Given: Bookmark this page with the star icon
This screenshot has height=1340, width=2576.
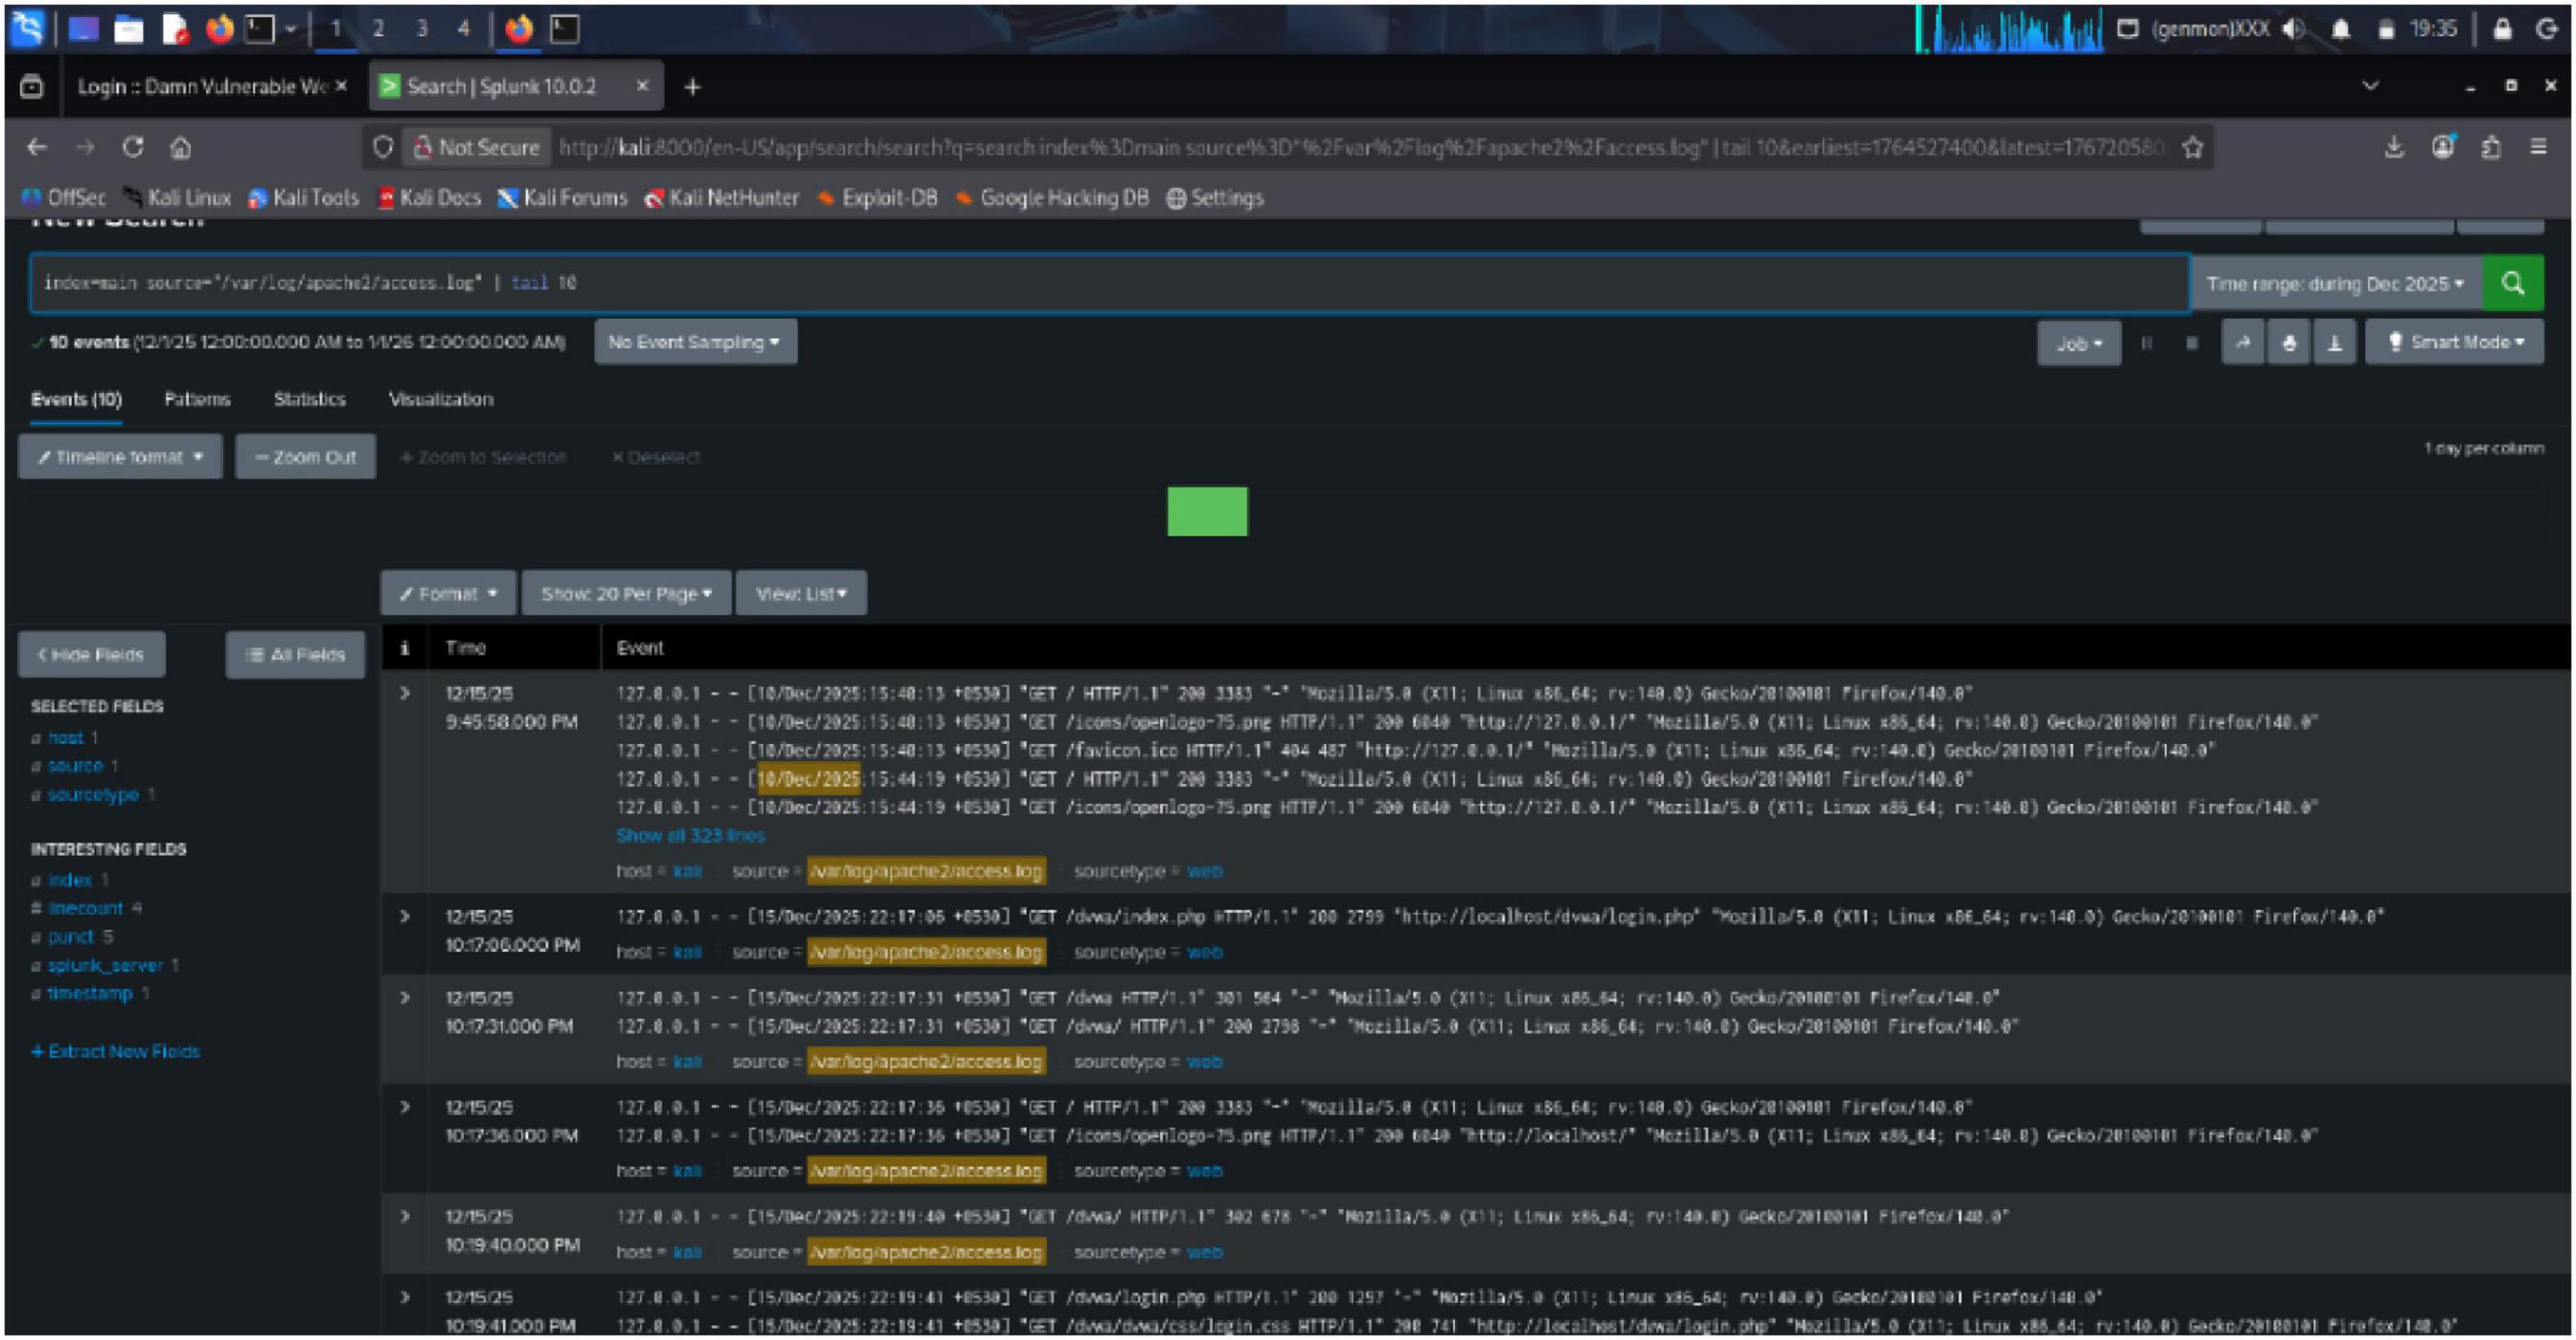Looking at the screenshot, I should coord(2193,148).
